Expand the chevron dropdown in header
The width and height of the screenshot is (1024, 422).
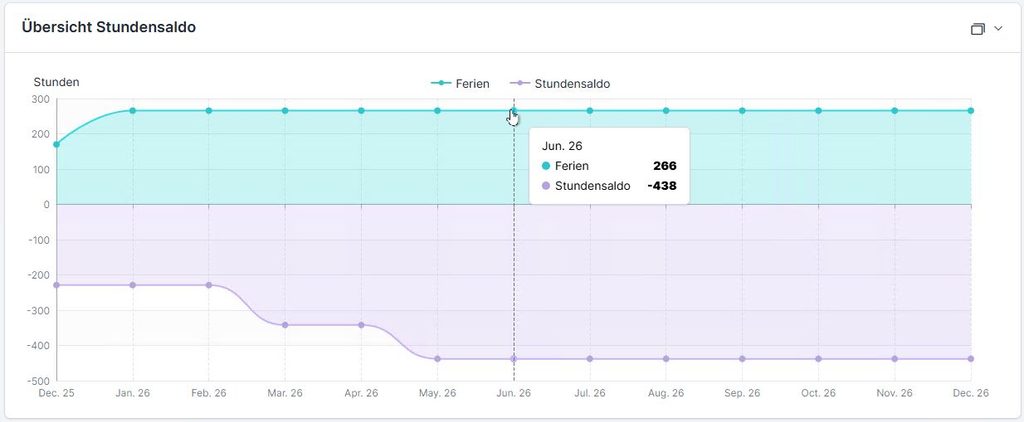click(997, 29)
